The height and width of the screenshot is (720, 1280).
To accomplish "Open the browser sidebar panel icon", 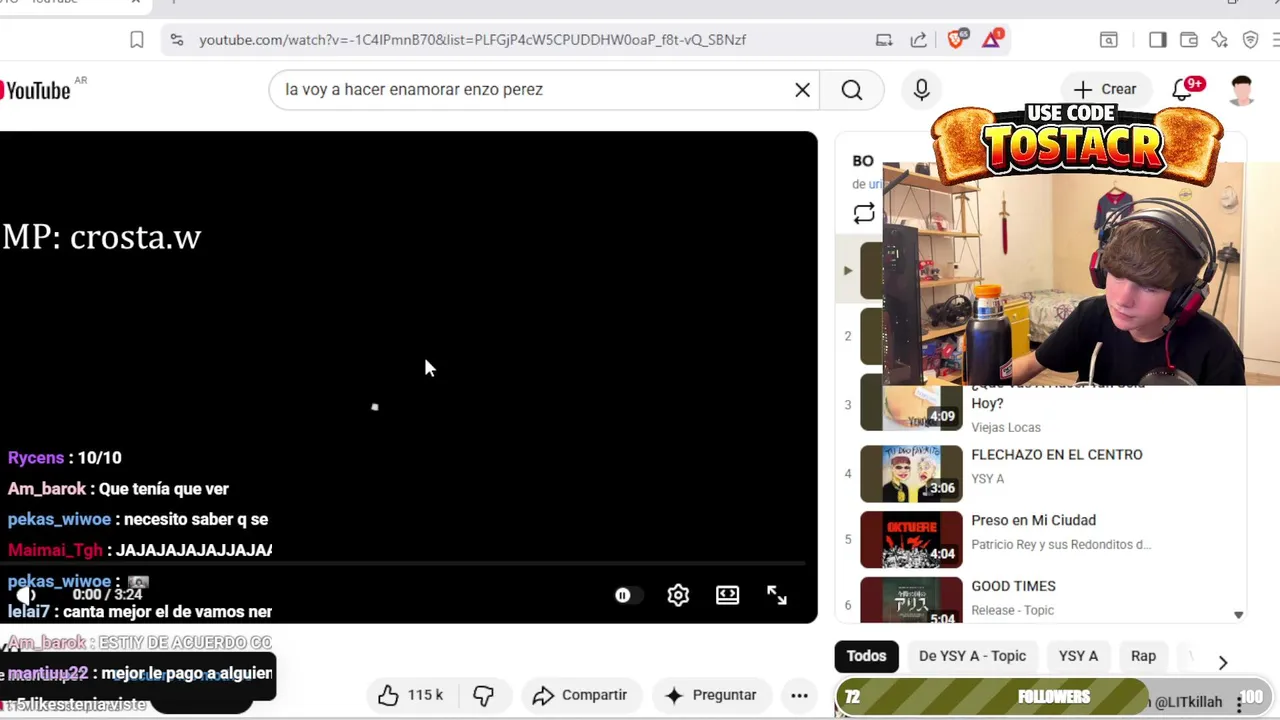I will (1157, 40).
